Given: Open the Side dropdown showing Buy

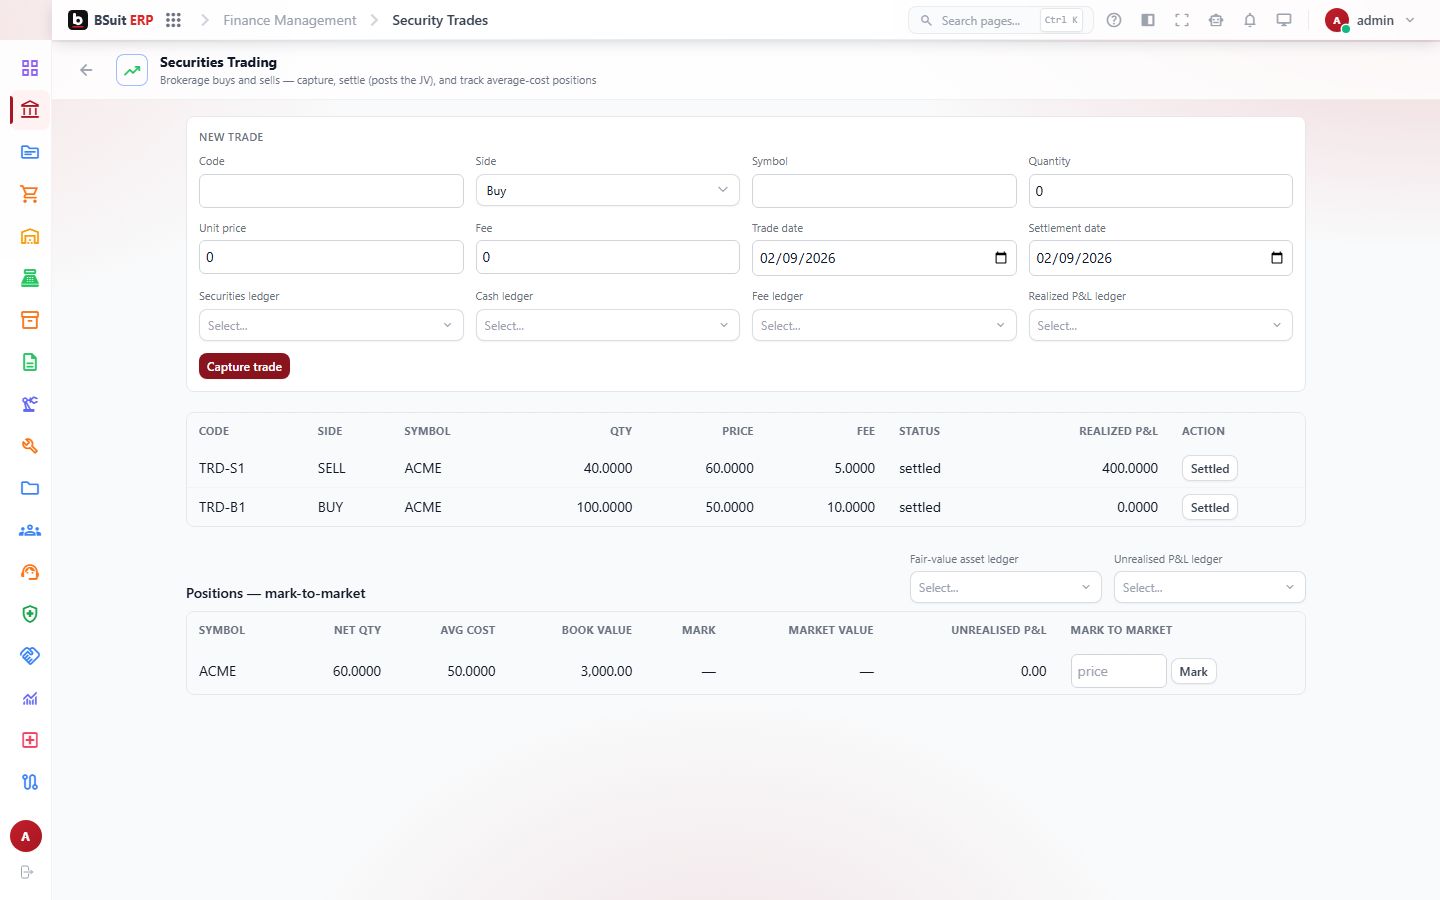Looking at the screenshot, I should pyautogui.click(x=607, y=190).
